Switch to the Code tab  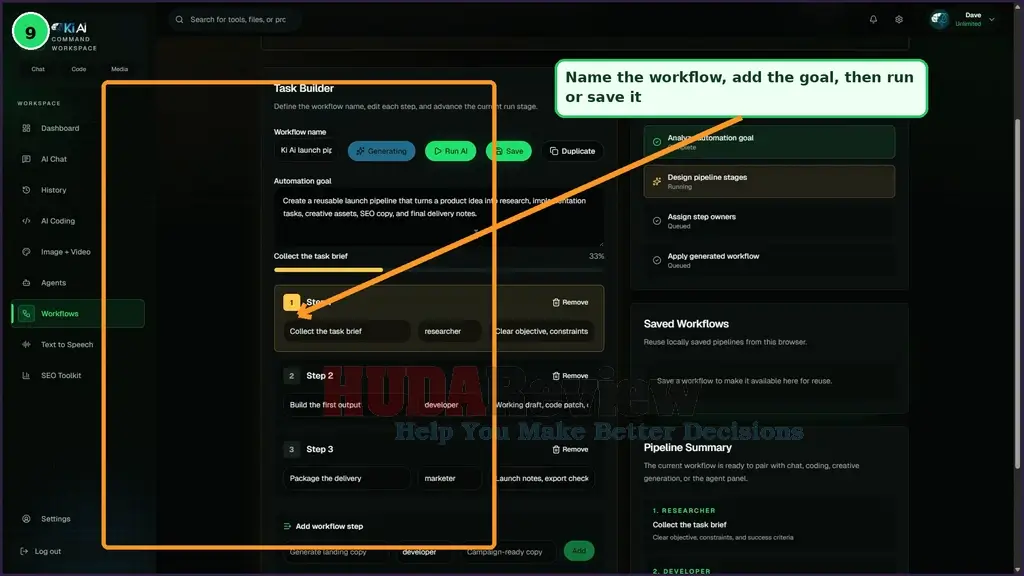click(79, 69)
